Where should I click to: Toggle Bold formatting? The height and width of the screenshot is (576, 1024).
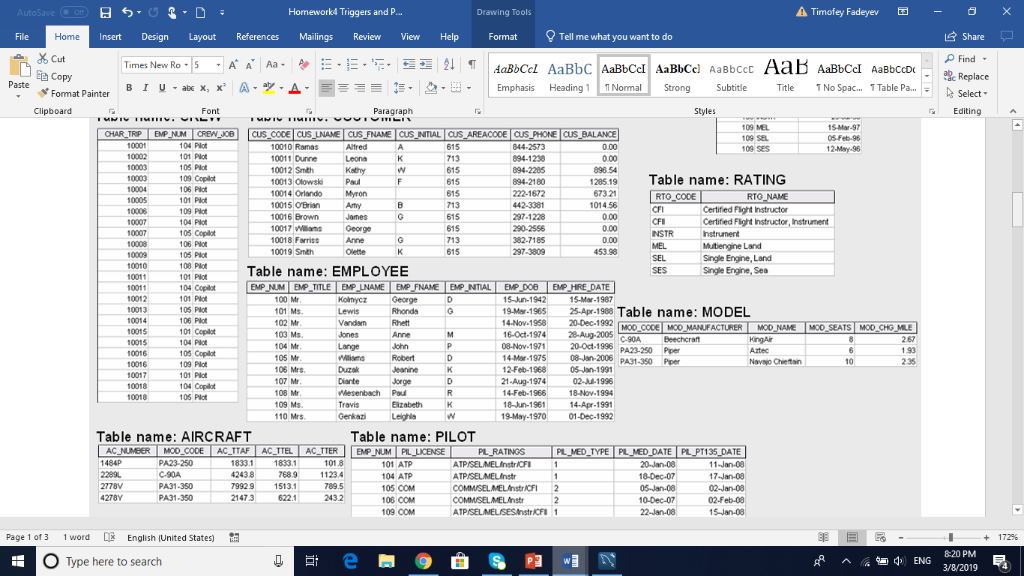[x=129, y=88]
